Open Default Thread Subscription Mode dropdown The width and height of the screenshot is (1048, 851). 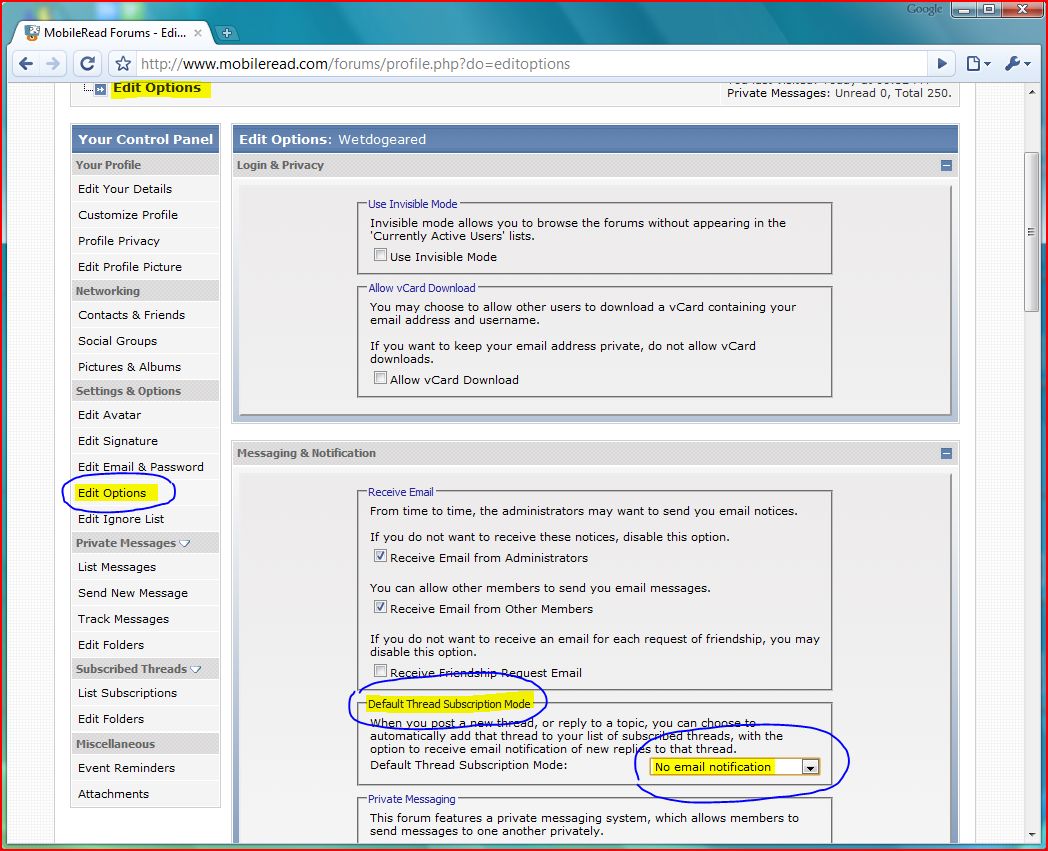[x=735, y=767]
